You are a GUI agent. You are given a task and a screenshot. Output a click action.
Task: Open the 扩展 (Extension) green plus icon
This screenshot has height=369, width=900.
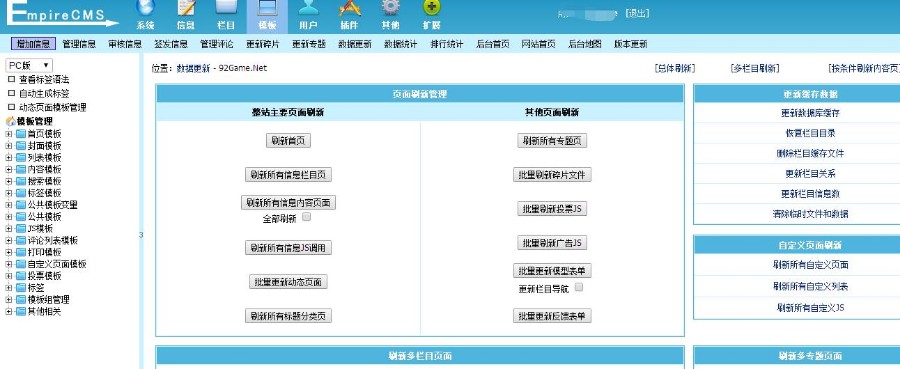pos(432,7)
